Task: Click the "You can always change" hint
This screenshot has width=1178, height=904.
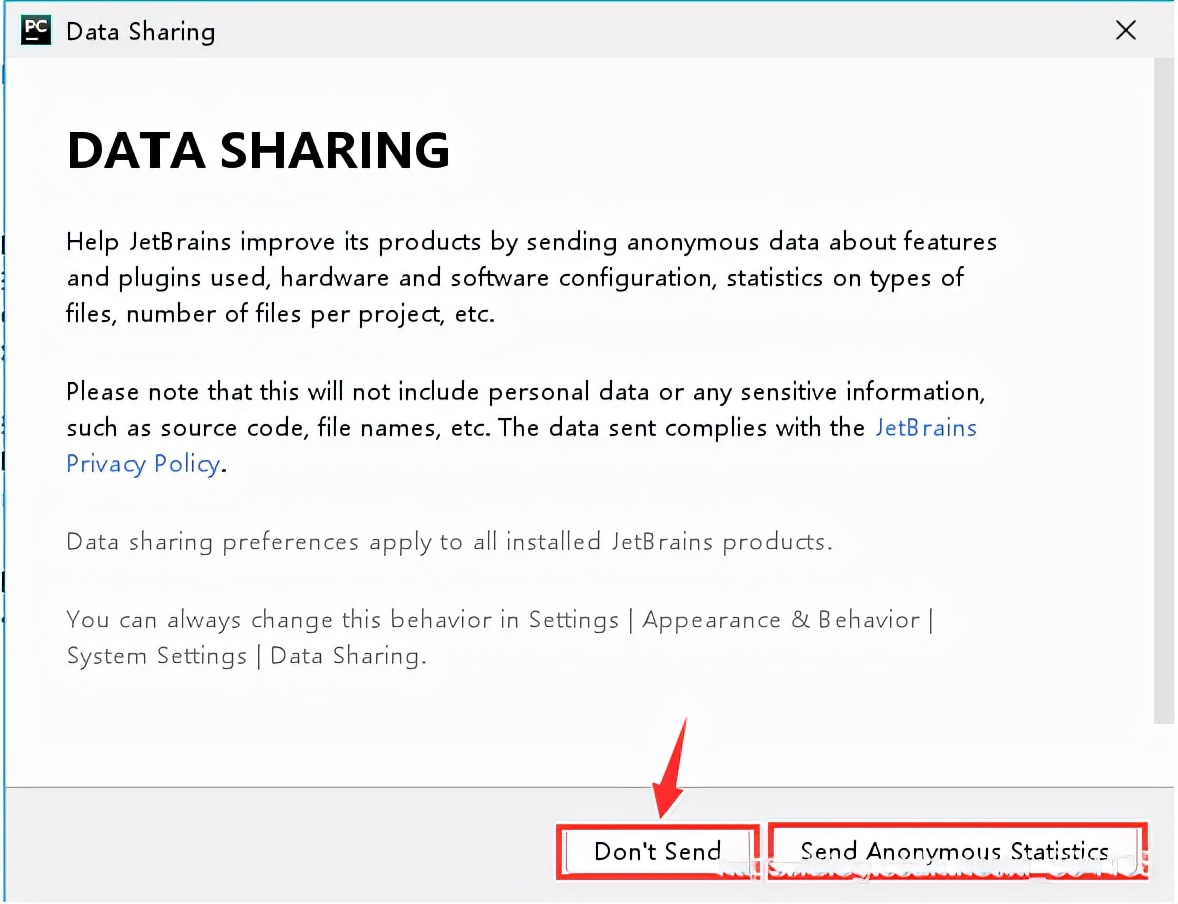Action: click(x=280, y=620)
